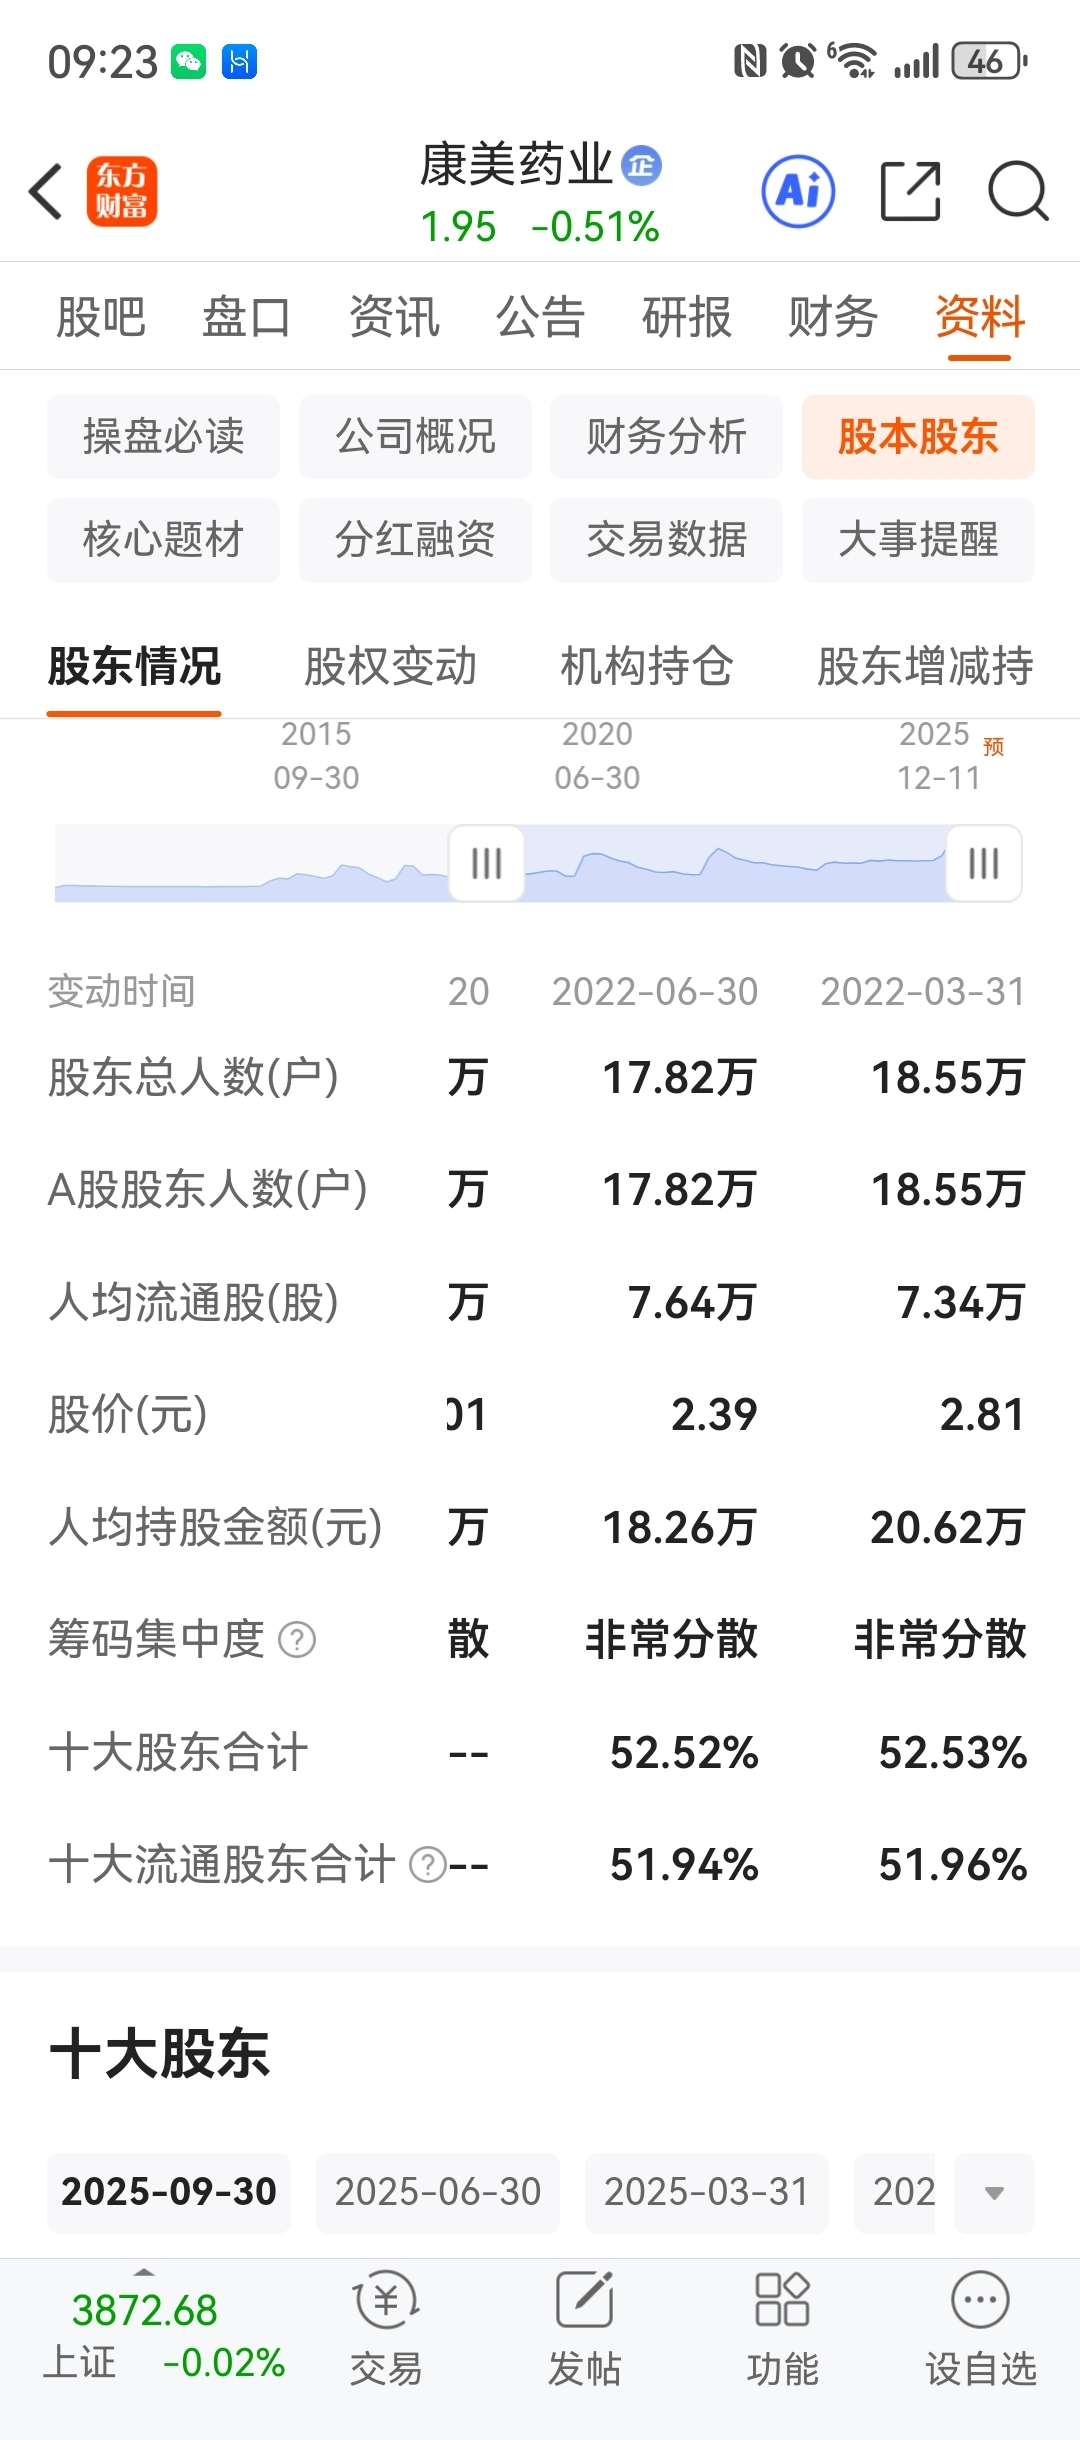Tap the 2022-06-30 column header

655,992
